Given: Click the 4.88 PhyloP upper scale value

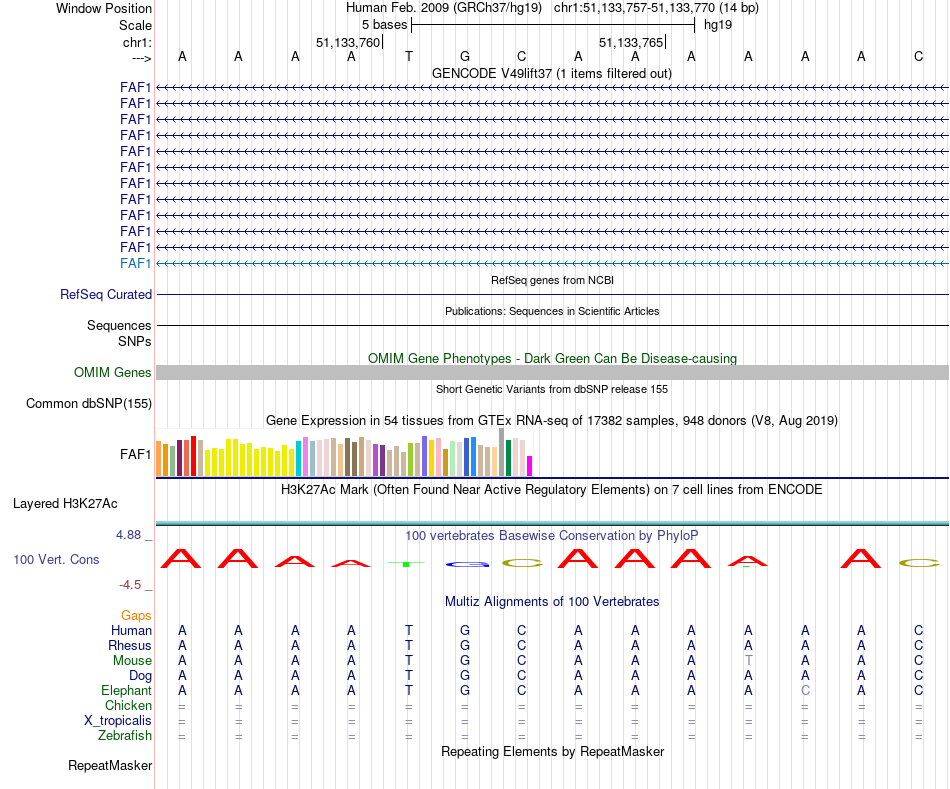Looking at the screenshot, I should click(128, 535).
